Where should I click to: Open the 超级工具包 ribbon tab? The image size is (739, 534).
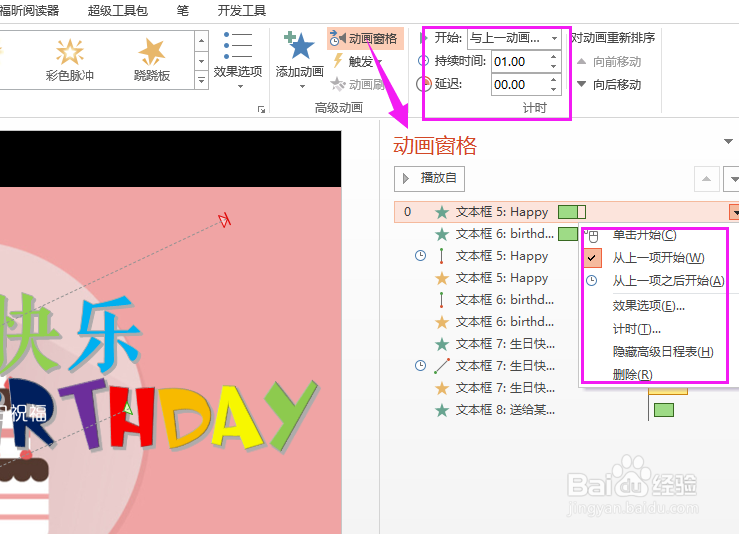[x=118, y=10]
